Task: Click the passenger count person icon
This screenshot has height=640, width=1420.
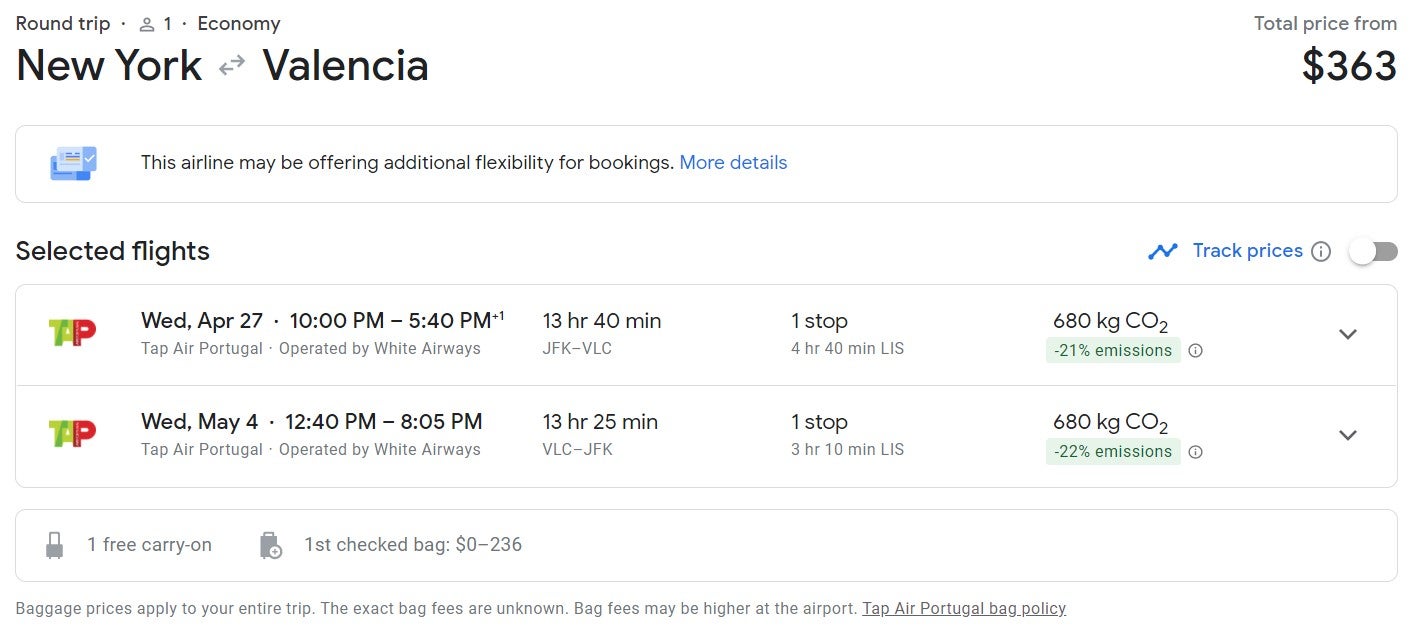Action: (146, 24)
